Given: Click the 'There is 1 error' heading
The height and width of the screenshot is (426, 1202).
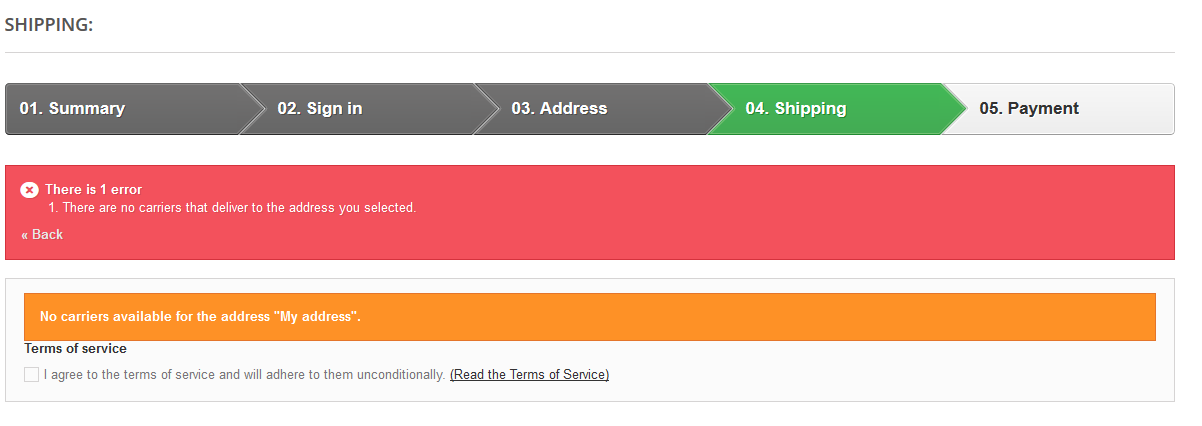Looking at the screenshot, I should [93, 190].
